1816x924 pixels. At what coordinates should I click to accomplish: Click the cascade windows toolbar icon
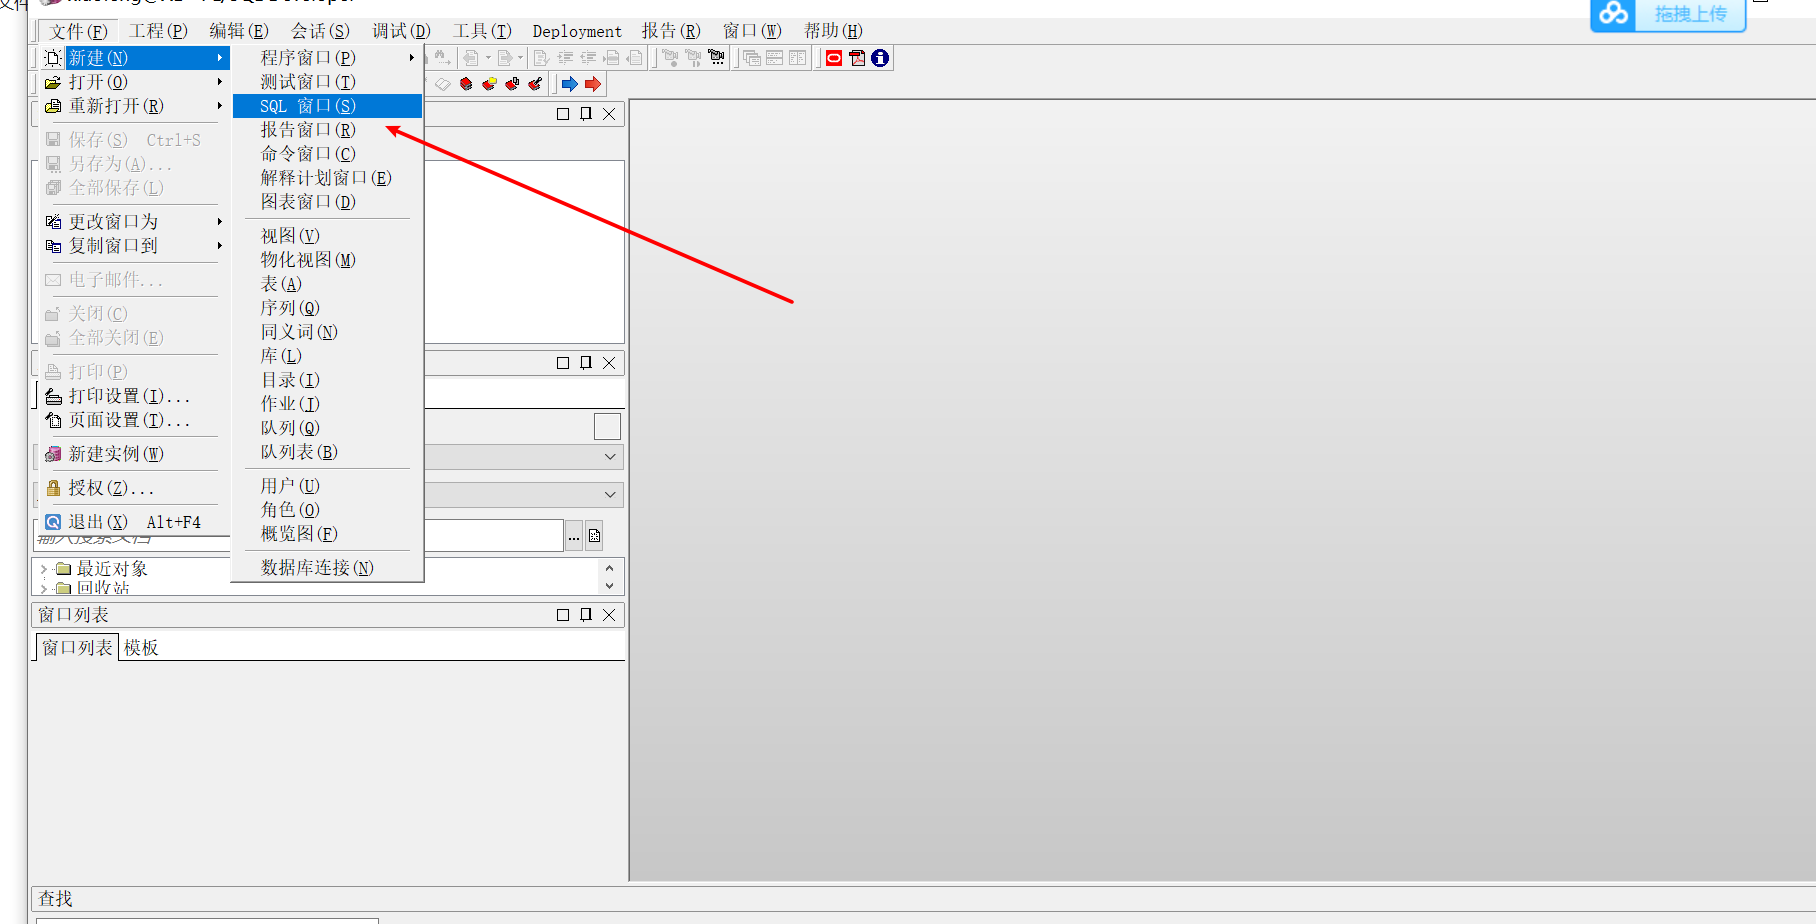pos(751,58)
